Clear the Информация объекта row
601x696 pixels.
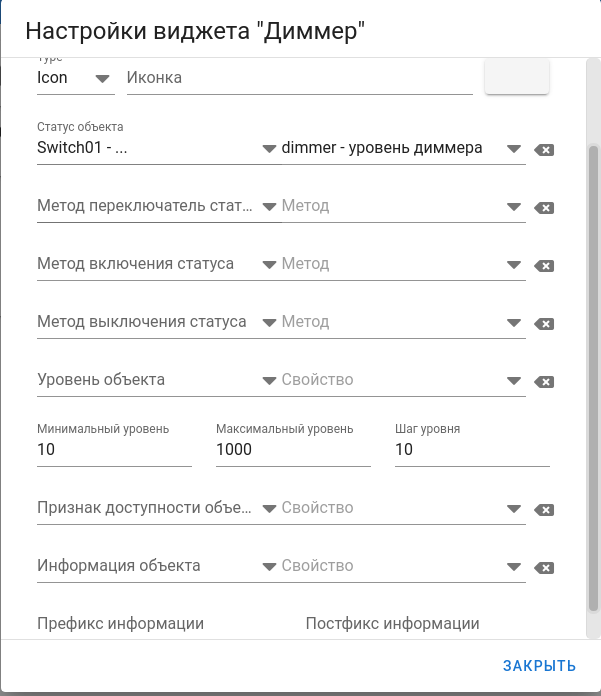click(544, 568)
